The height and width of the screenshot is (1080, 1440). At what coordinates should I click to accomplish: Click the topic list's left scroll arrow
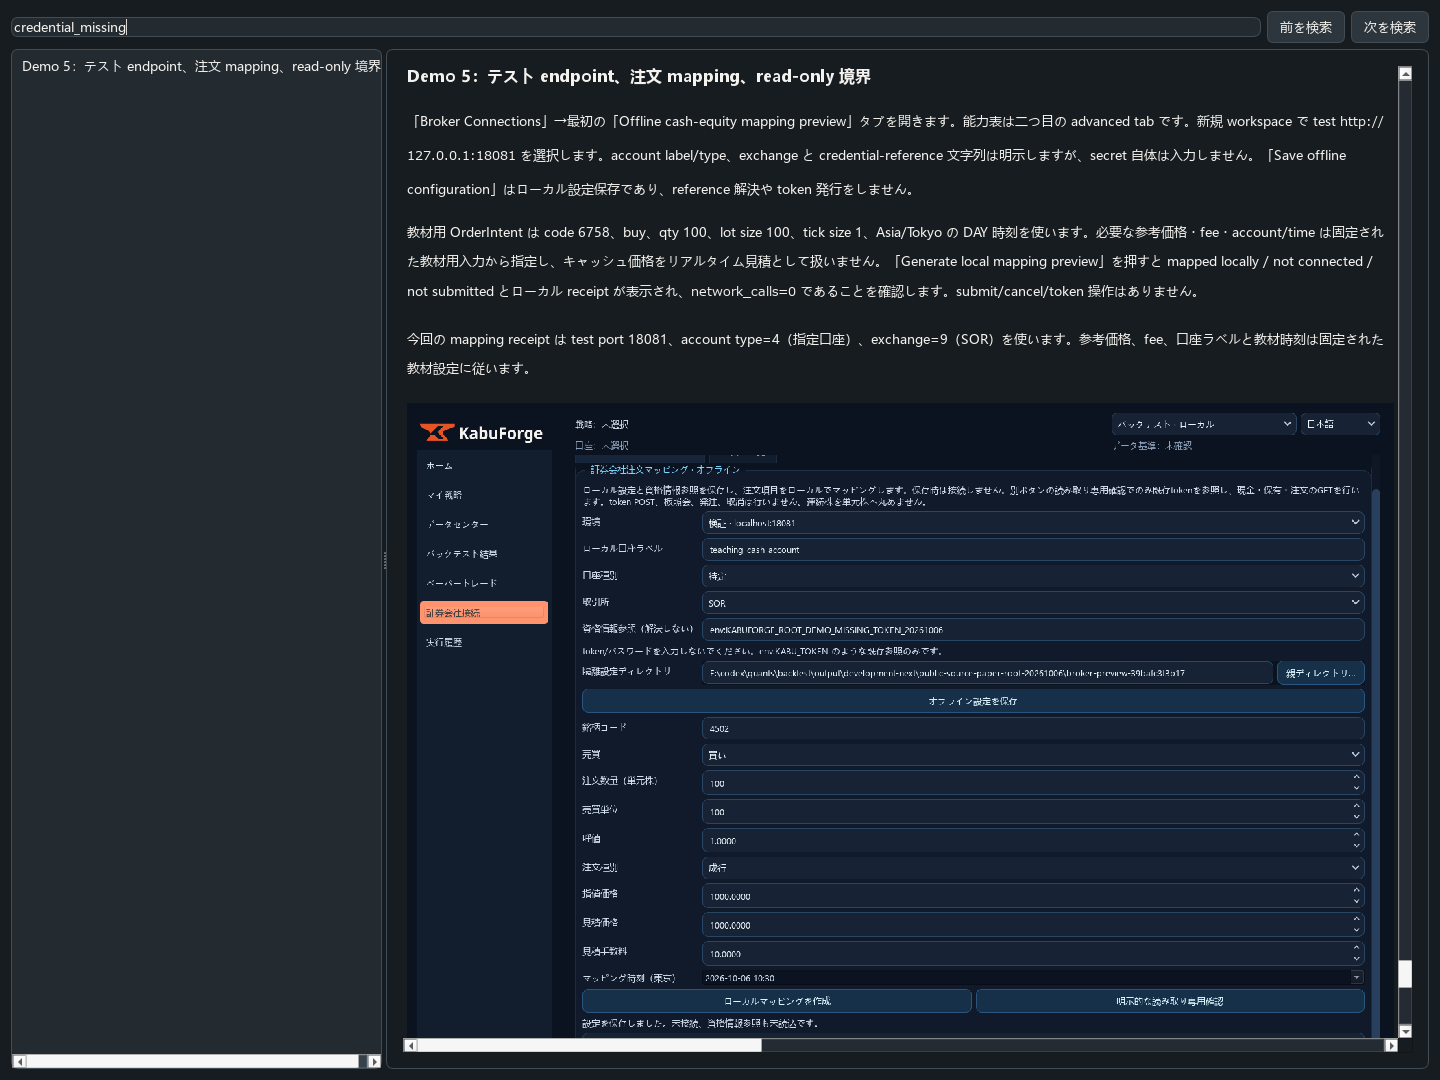click(19, 1061)
